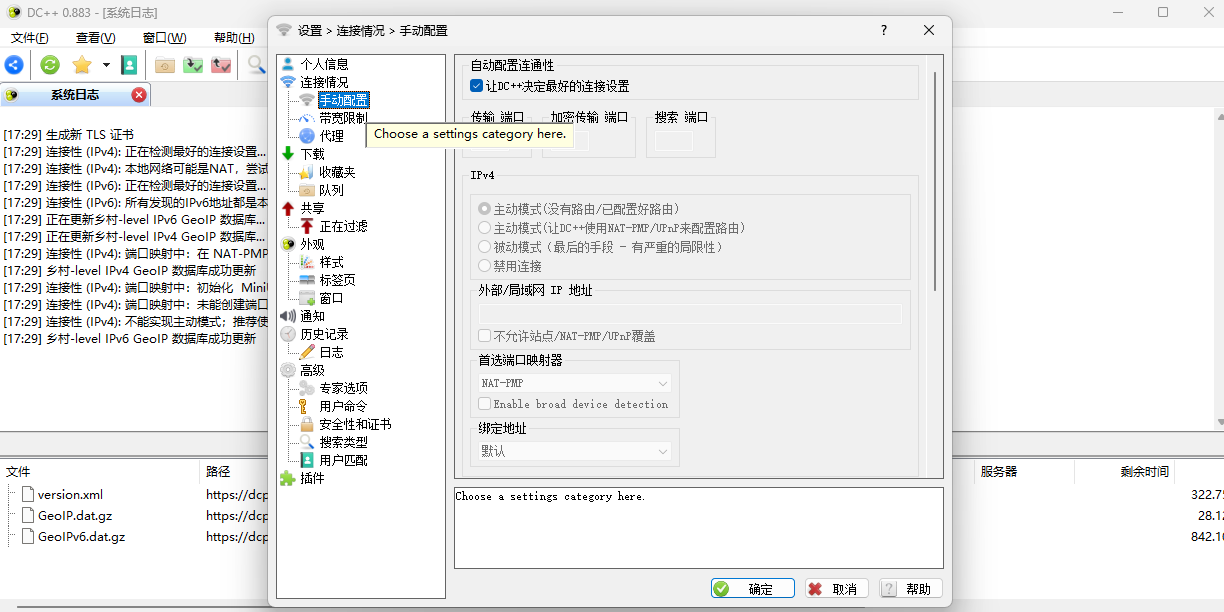Select 插件 category with puzzle icon
The image size is (1224, 612).
tap(312, 478)
